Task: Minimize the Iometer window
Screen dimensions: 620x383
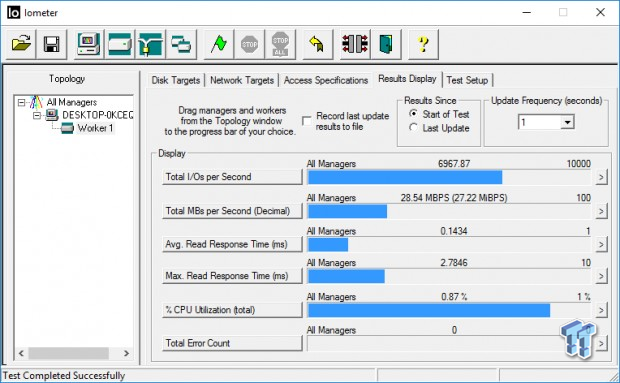Action: (526, 13)
